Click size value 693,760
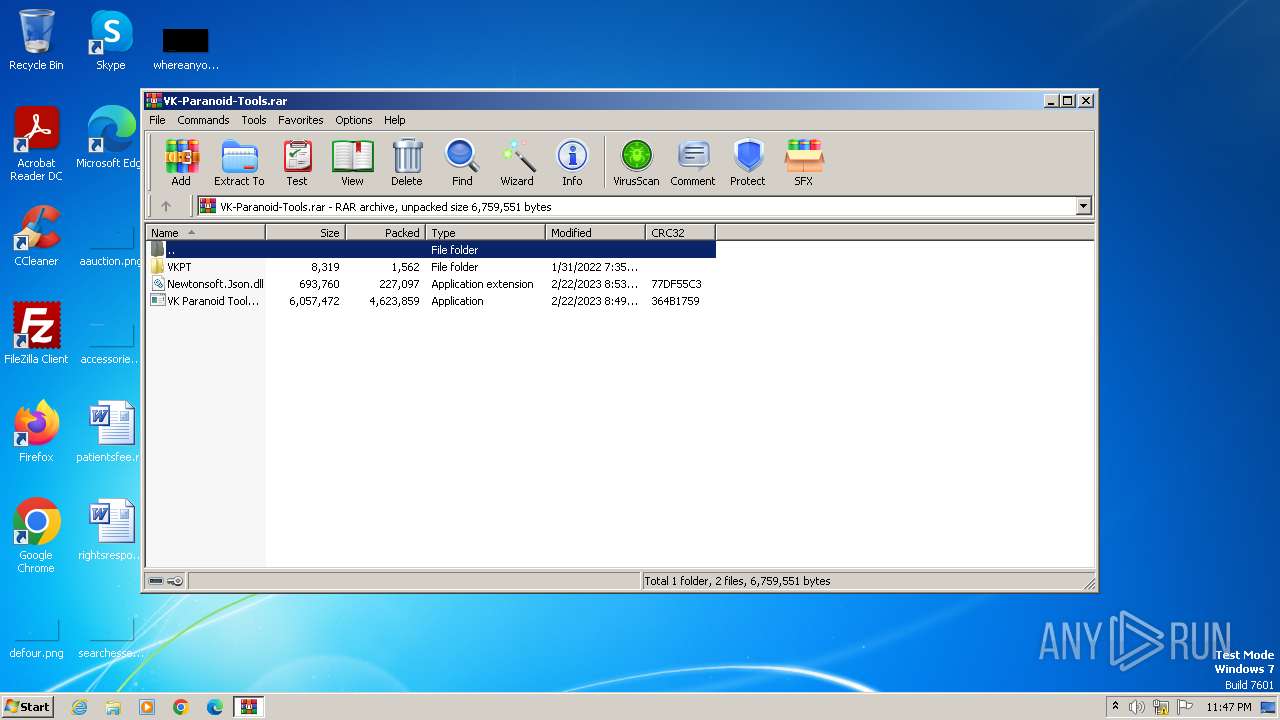The image size is (1280, 720). [319, 284]
